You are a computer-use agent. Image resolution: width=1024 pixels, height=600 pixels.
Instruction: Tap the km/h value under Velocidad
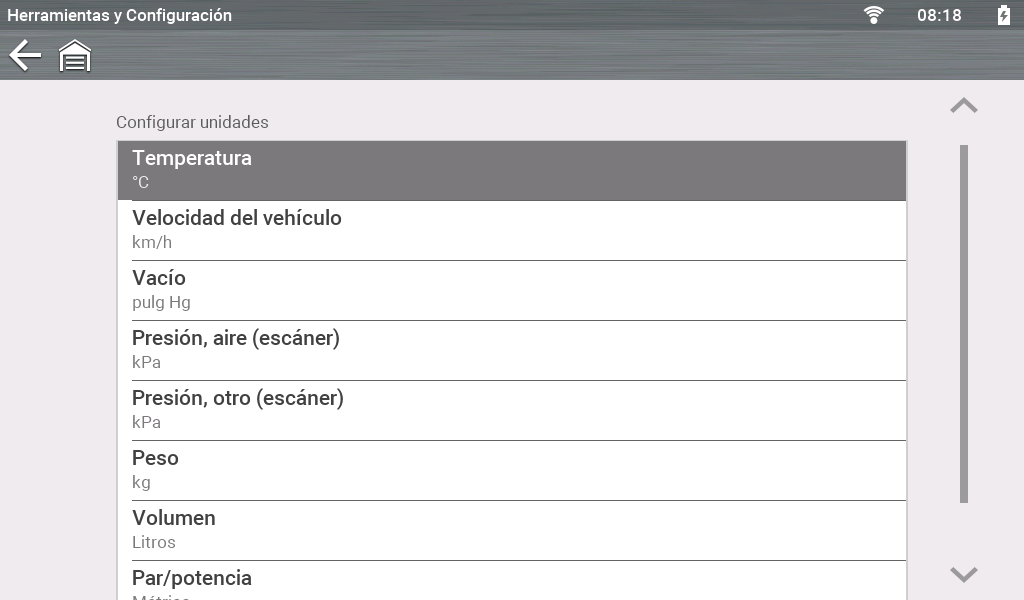pos(152,242)
